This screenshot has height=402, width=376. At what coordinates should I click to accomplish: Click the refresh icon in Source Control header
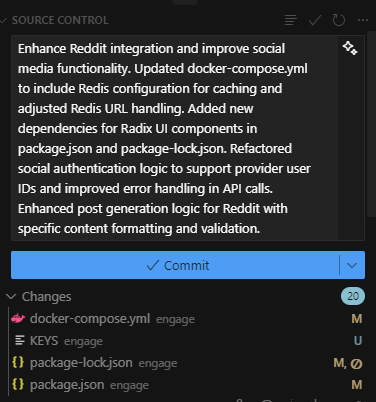pyautogui.click(x=339, y=20)
